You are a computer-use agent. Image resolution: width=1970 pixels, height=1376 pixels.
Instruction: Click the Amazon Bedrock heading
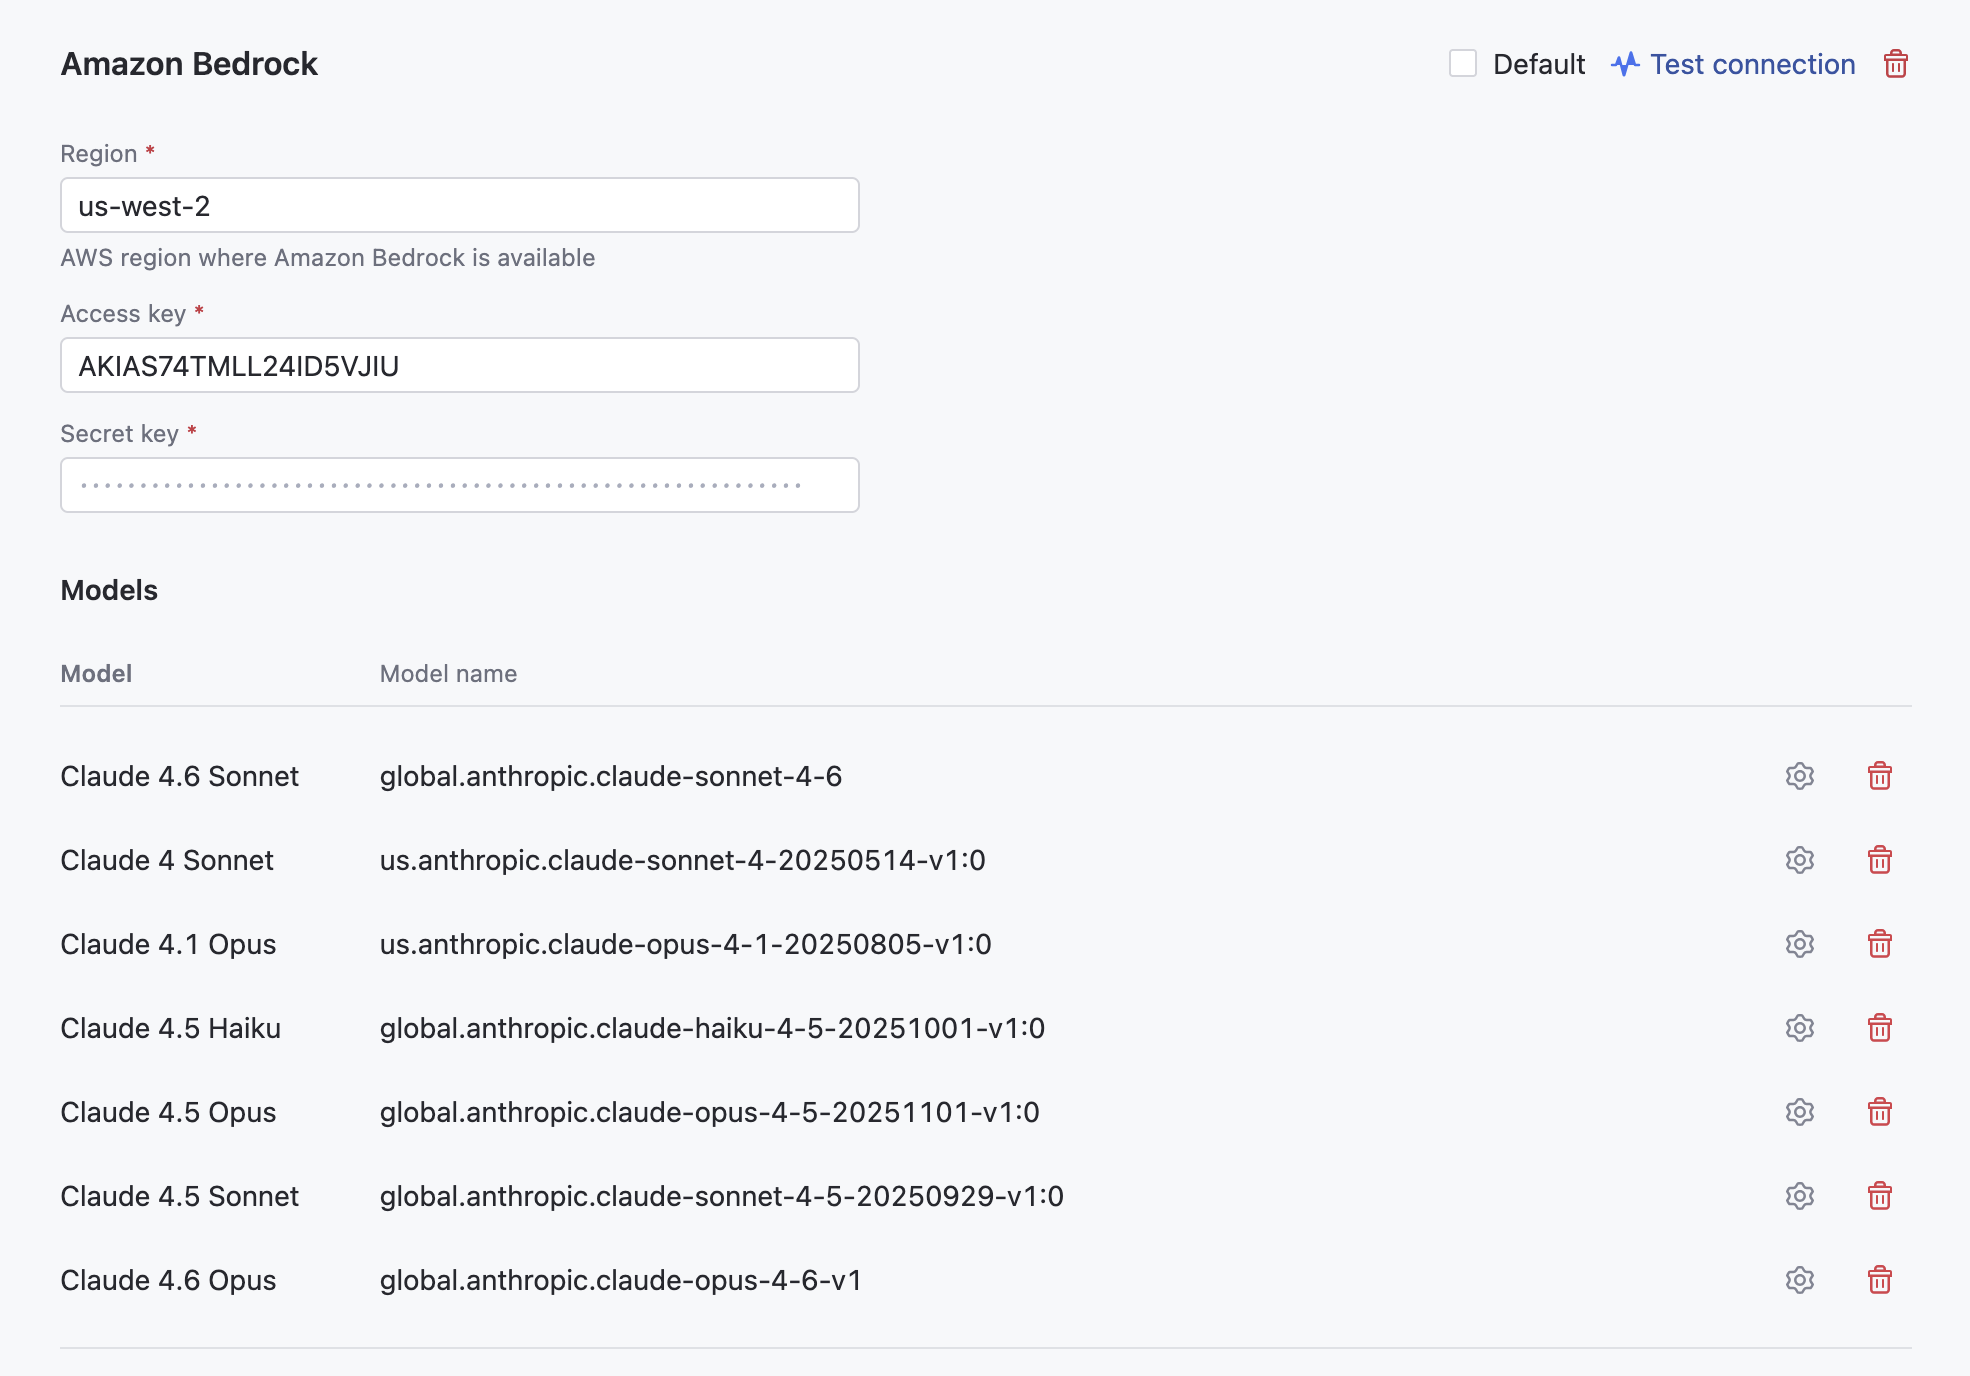pyautogui.click(x=189, y=64)
